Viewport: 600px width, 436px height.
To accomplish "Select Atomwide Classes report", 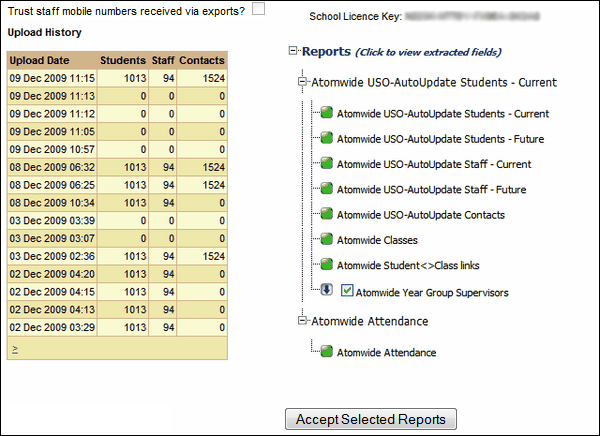I will click(377, 240).
